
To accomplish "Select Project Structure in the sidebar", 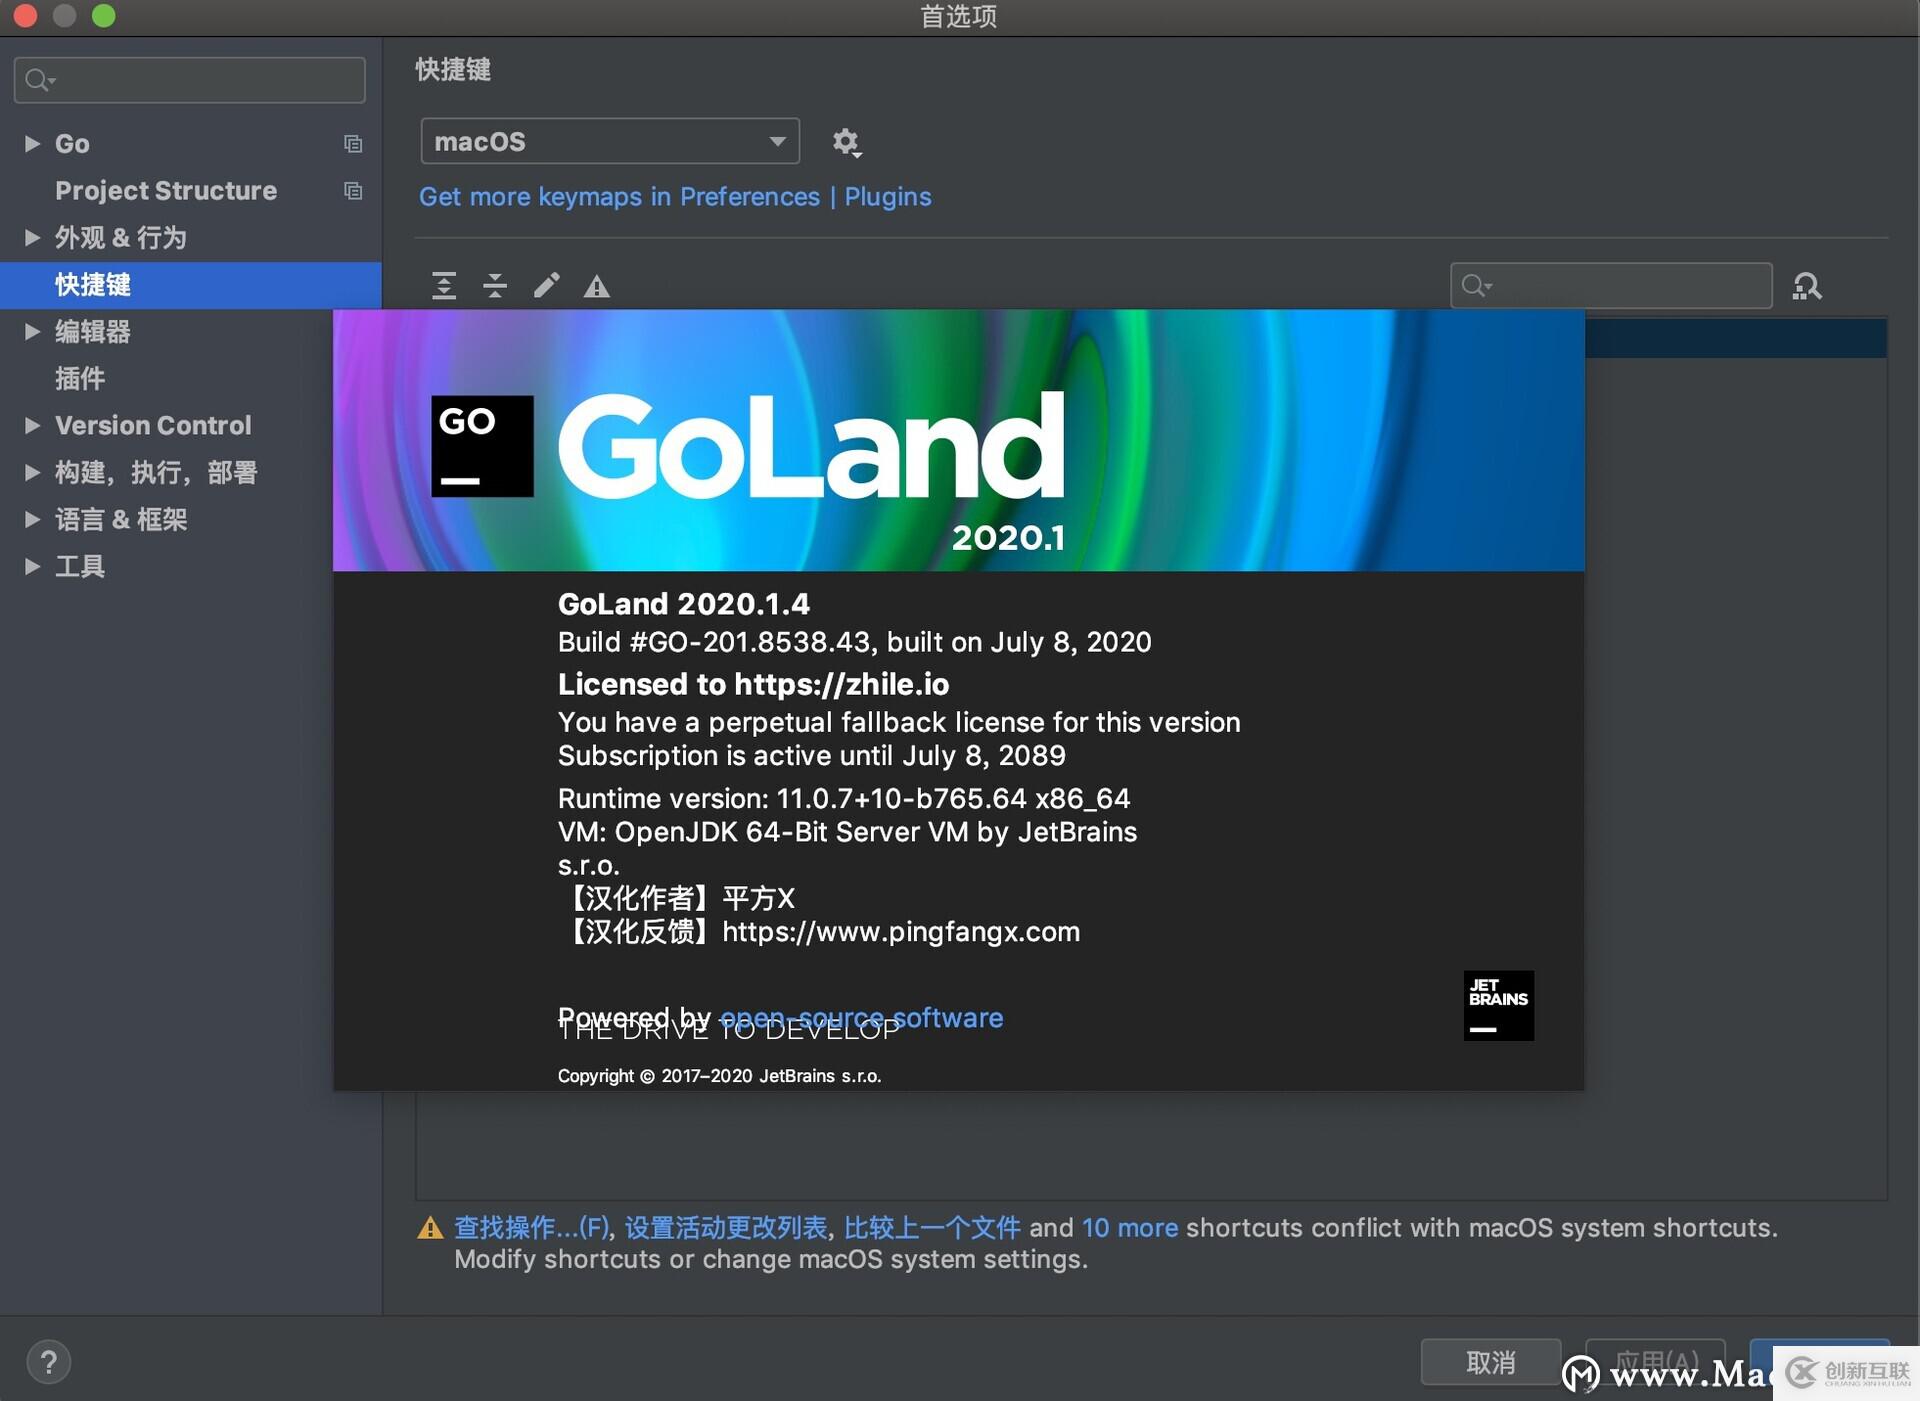I will [166, 191].
